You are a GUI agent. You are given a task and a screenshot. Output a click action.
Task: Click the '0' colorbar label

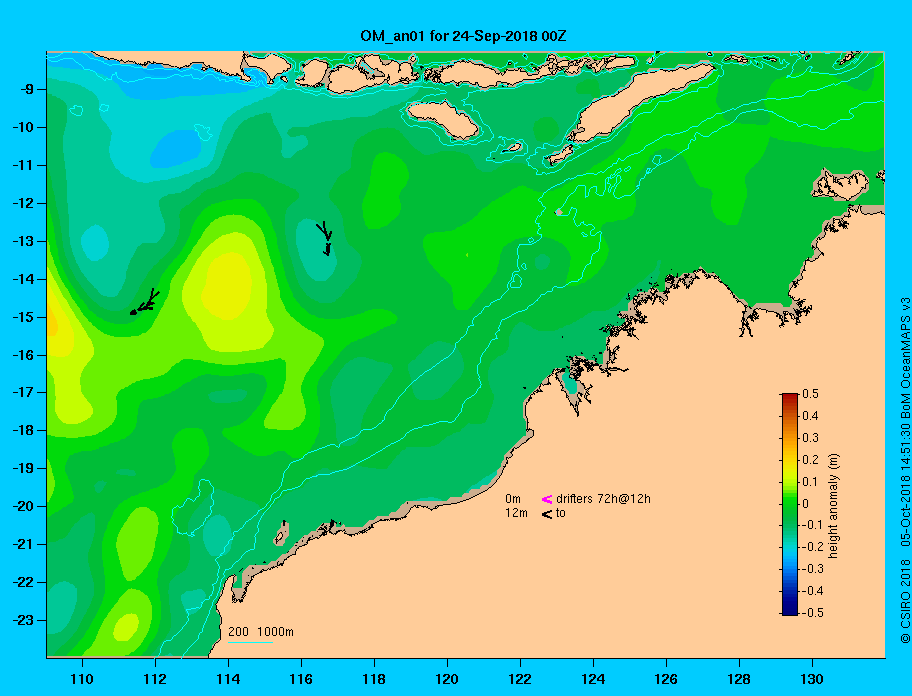[x=806, y=504]
